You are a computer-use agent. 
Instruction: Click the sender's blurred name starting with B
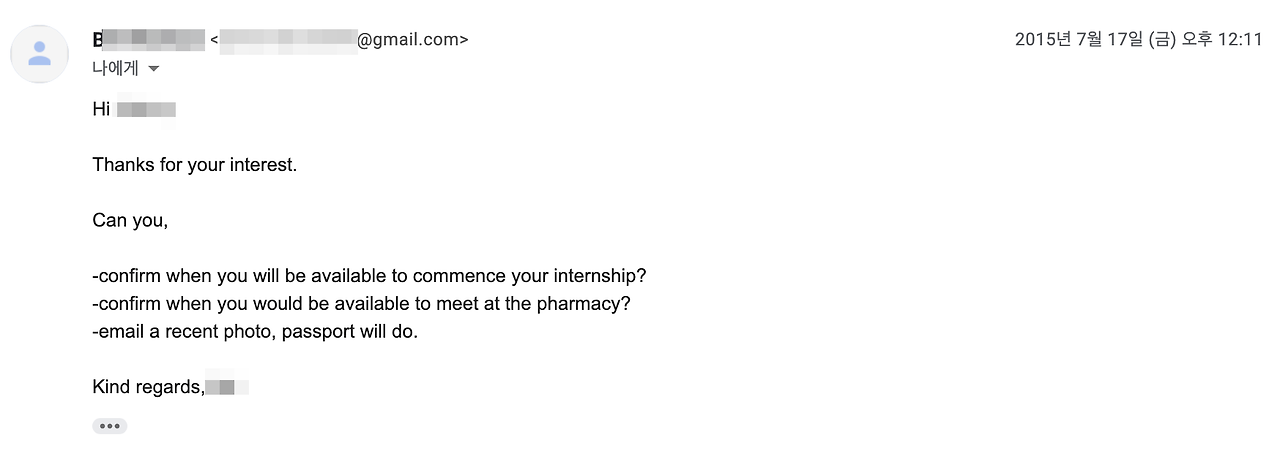tap(148, 40)
